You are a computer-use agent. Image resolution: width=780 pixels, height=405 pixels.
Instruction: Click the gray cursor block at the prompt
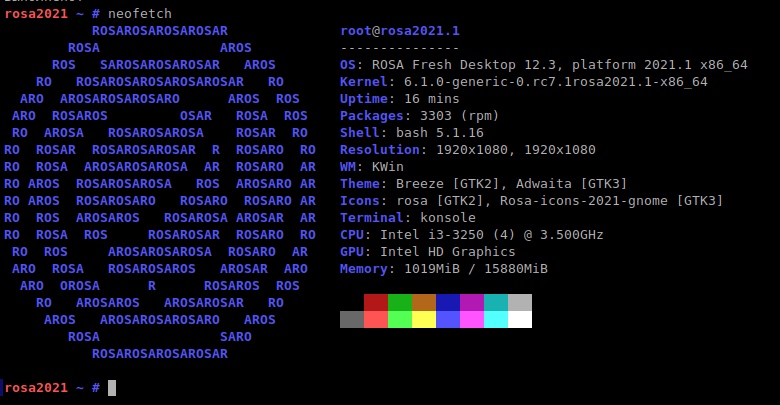pyautogui.click(x=112, y=388)
